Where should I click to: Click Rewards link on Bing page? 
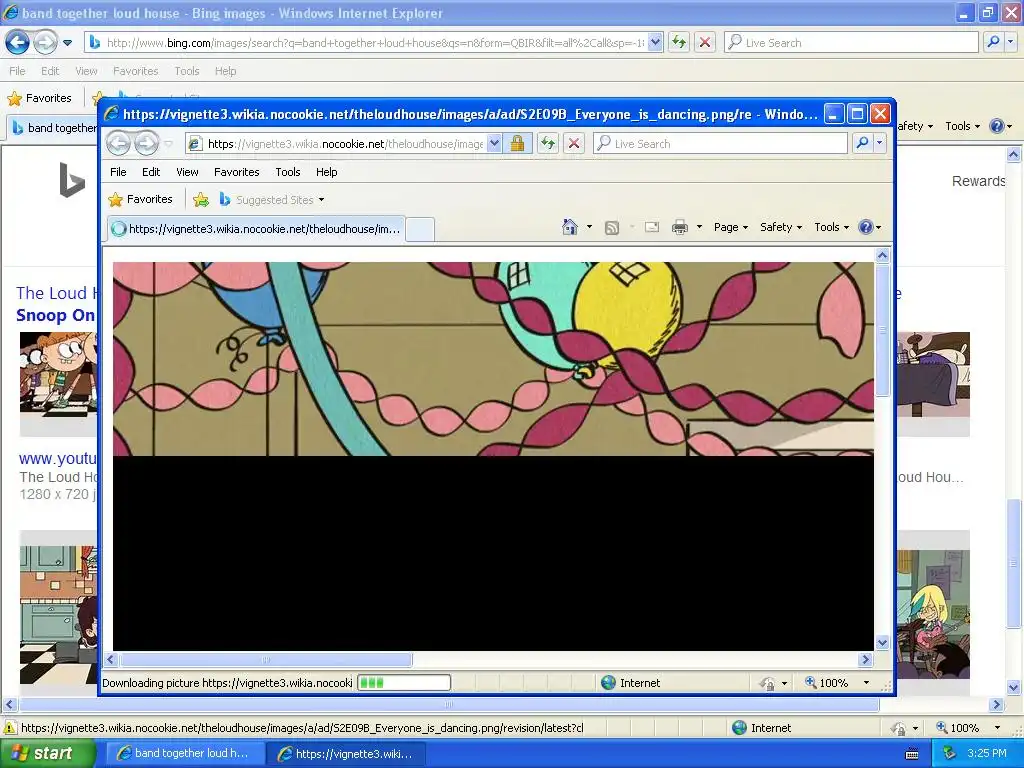click(978, 181)
